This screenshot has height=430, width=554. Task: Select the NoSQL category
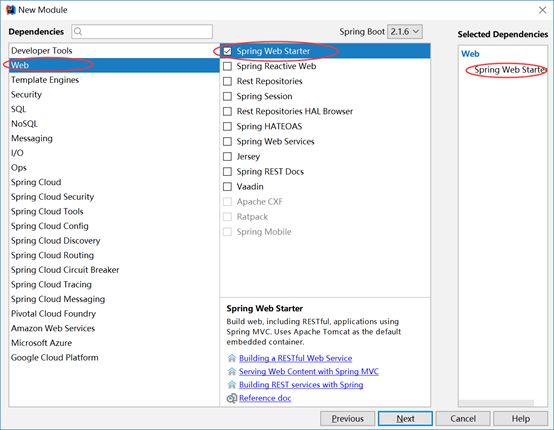[x=114, y=124]
